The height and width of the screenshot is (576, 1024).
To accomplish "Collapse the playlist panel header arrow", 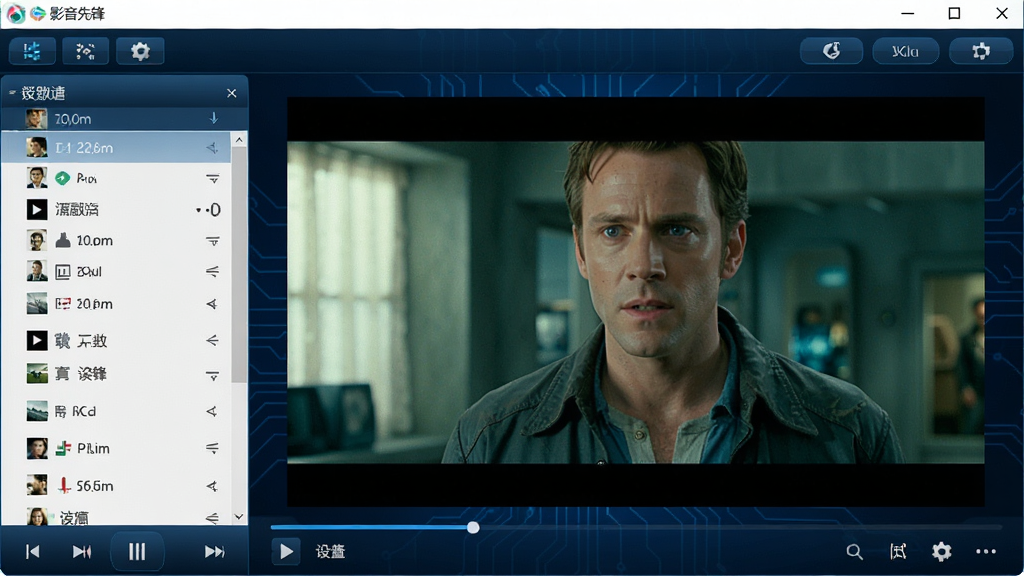I will 12,93.
